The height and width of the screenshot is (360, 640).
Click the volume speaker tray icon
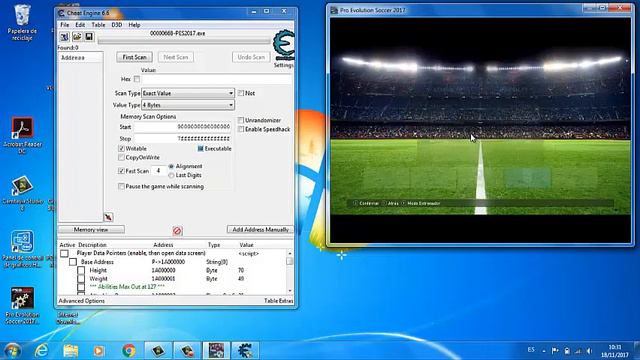click(589, 351)
